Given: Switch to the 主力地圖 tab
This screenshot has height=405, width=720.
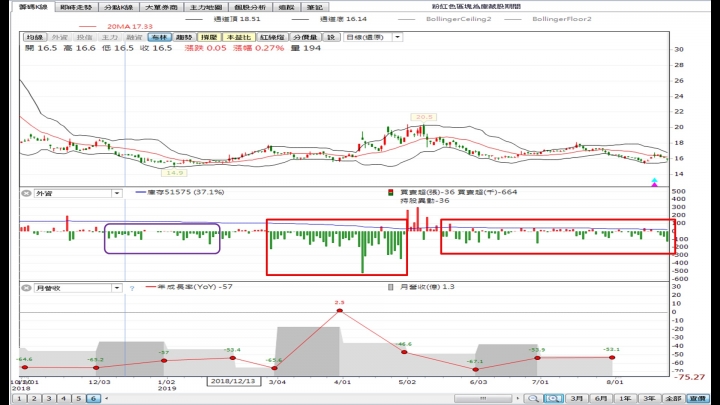Looking at the screenshot, I should (206, 7).
